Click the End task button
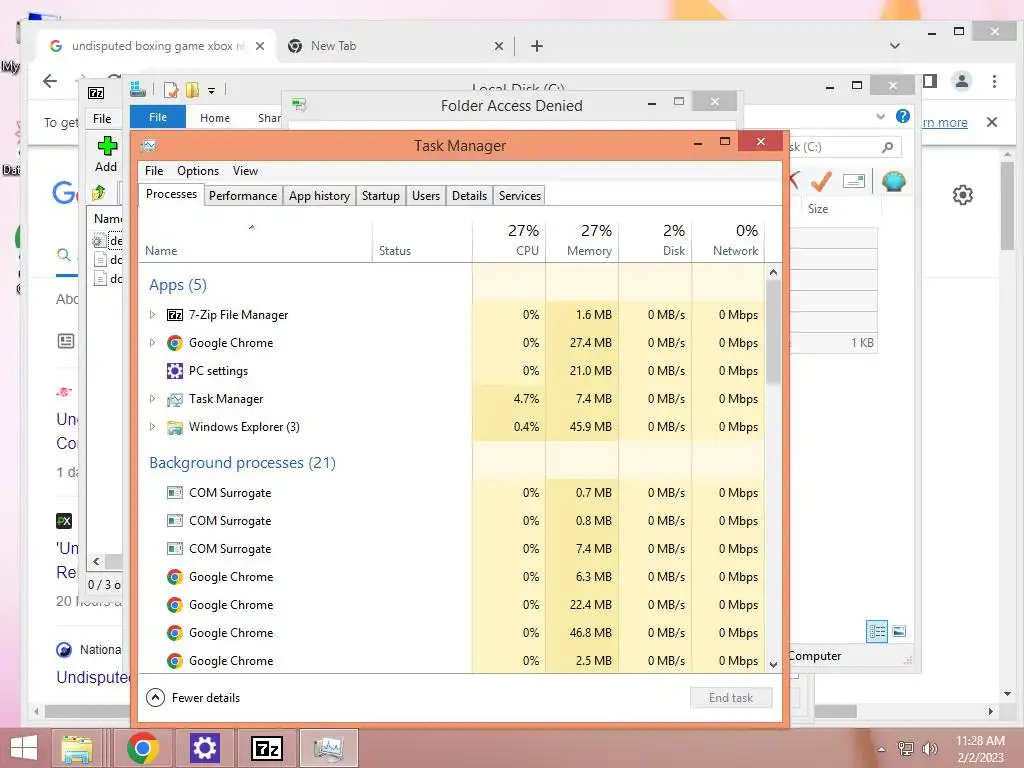Viewport: 1024px width, 768px height. click(x=731, y=697)
